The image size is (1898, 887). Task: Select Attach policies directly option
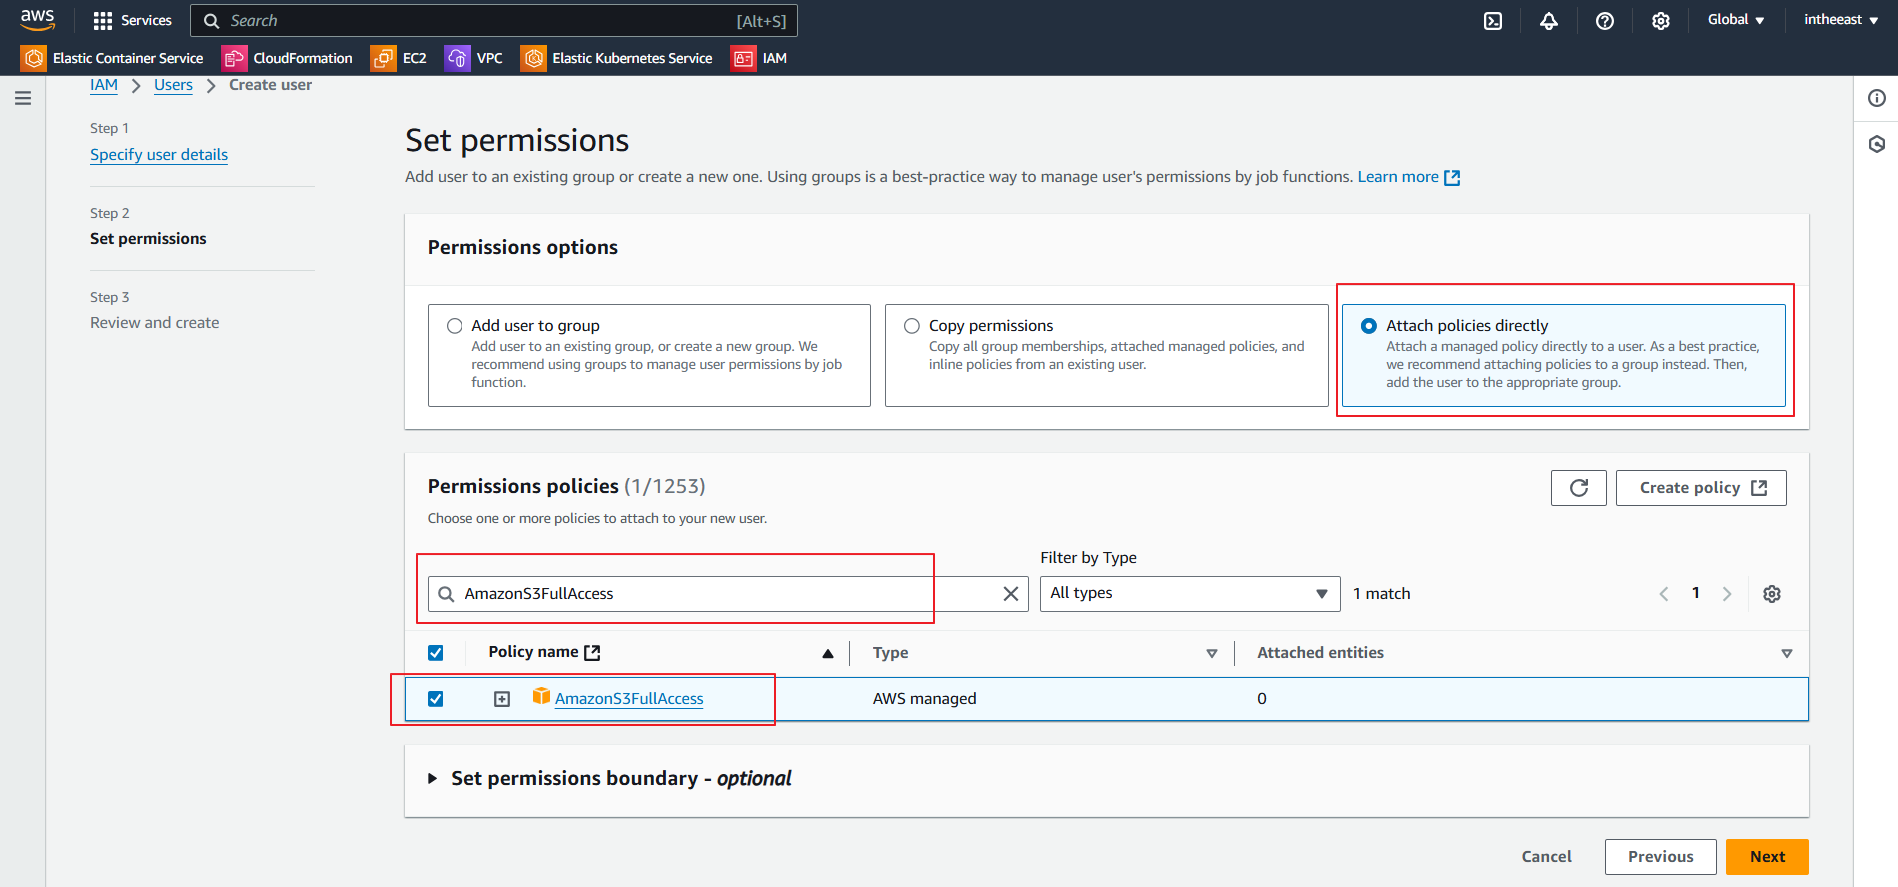pyautogui.click(x=1369, y=326)
